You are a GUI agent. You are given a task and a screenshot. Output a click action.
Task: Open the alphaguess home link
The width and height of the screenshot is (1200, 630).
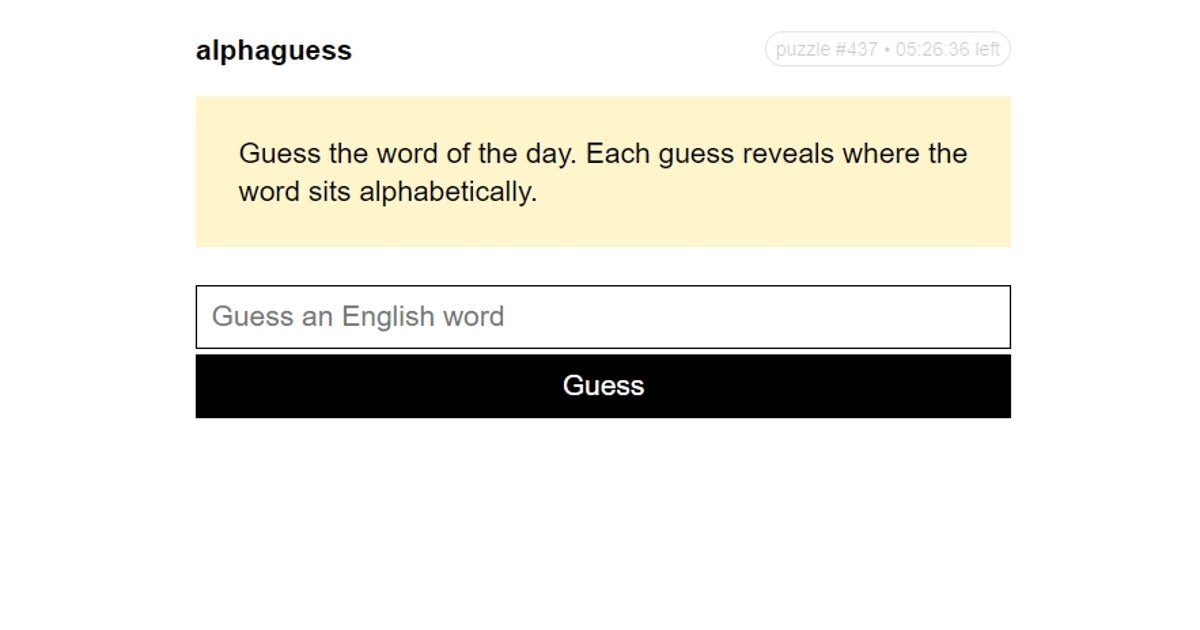tap(274, 50)
